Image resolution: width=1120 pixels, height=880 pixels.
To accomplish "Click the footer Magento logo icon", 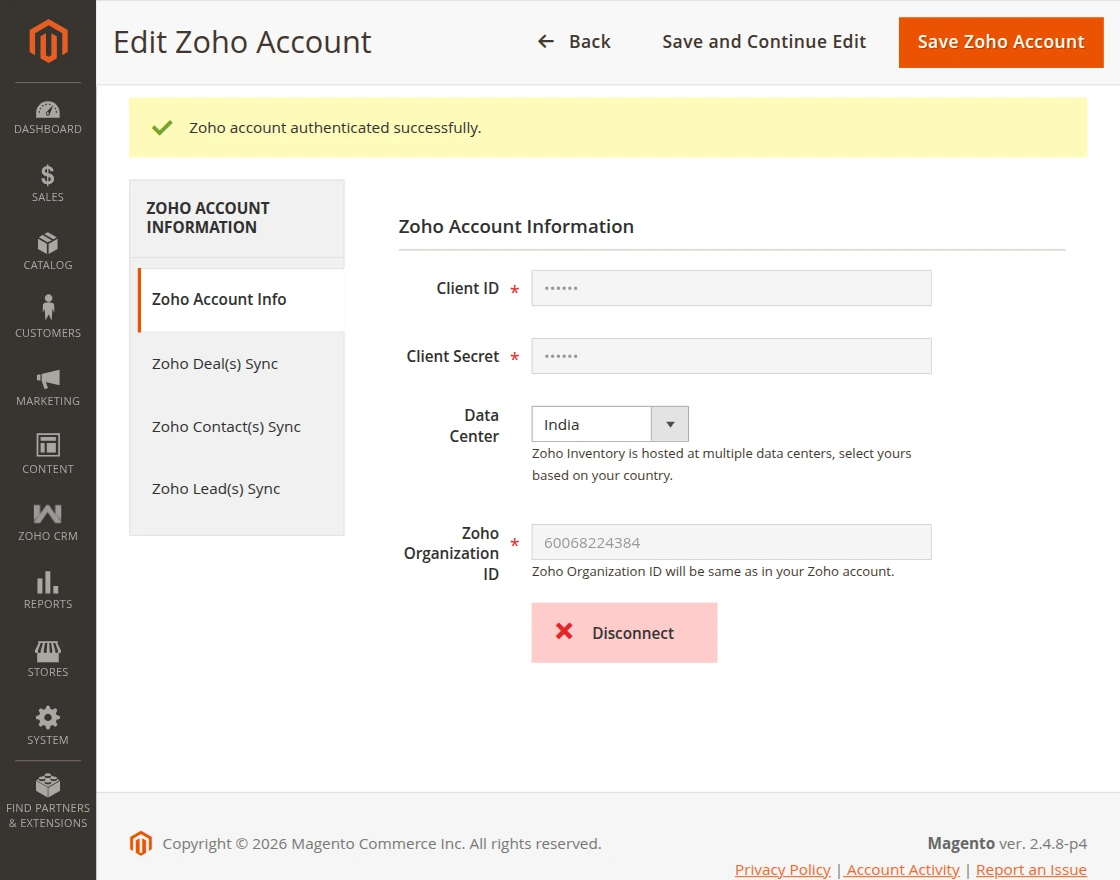I will [141, 843].
